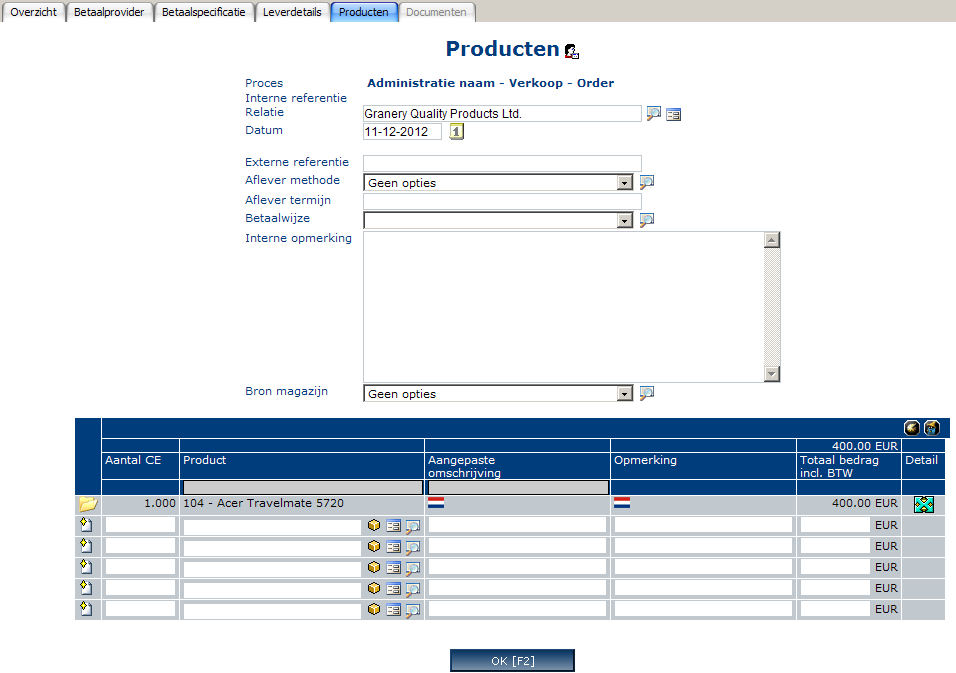Expand the Aflever methode dropdown
This screenshot has height=673, width=956.
625,183
